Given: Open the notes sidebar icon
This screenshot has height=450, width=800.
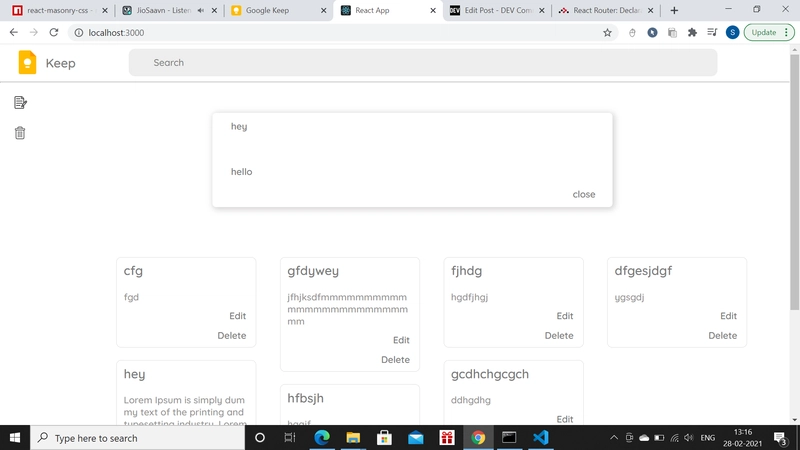Looking at the screenshot, I should pos(20,103).
